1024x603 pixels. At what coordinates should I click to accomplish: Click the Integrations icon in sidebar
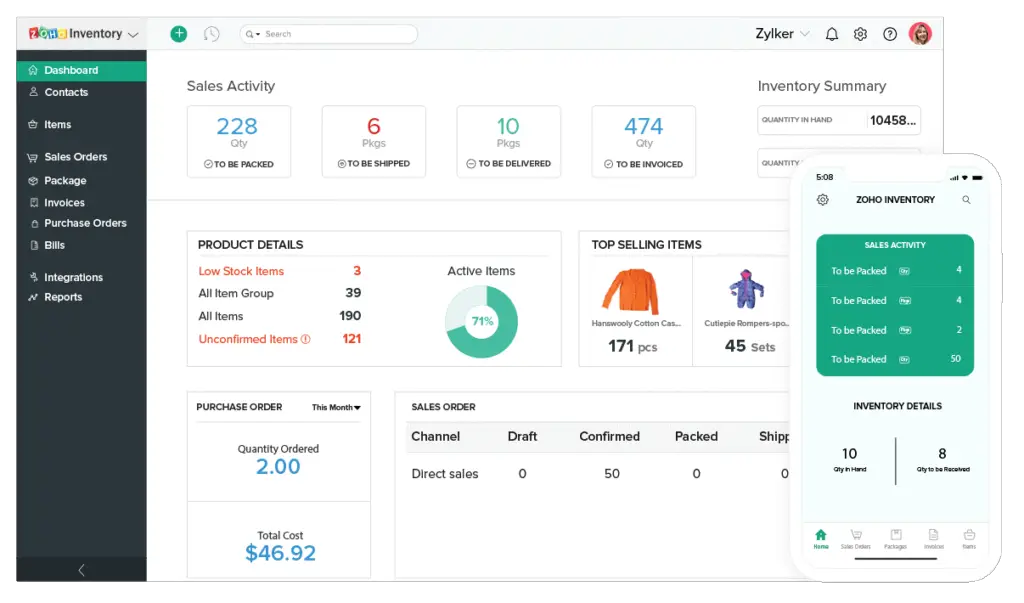pos(33,277)
